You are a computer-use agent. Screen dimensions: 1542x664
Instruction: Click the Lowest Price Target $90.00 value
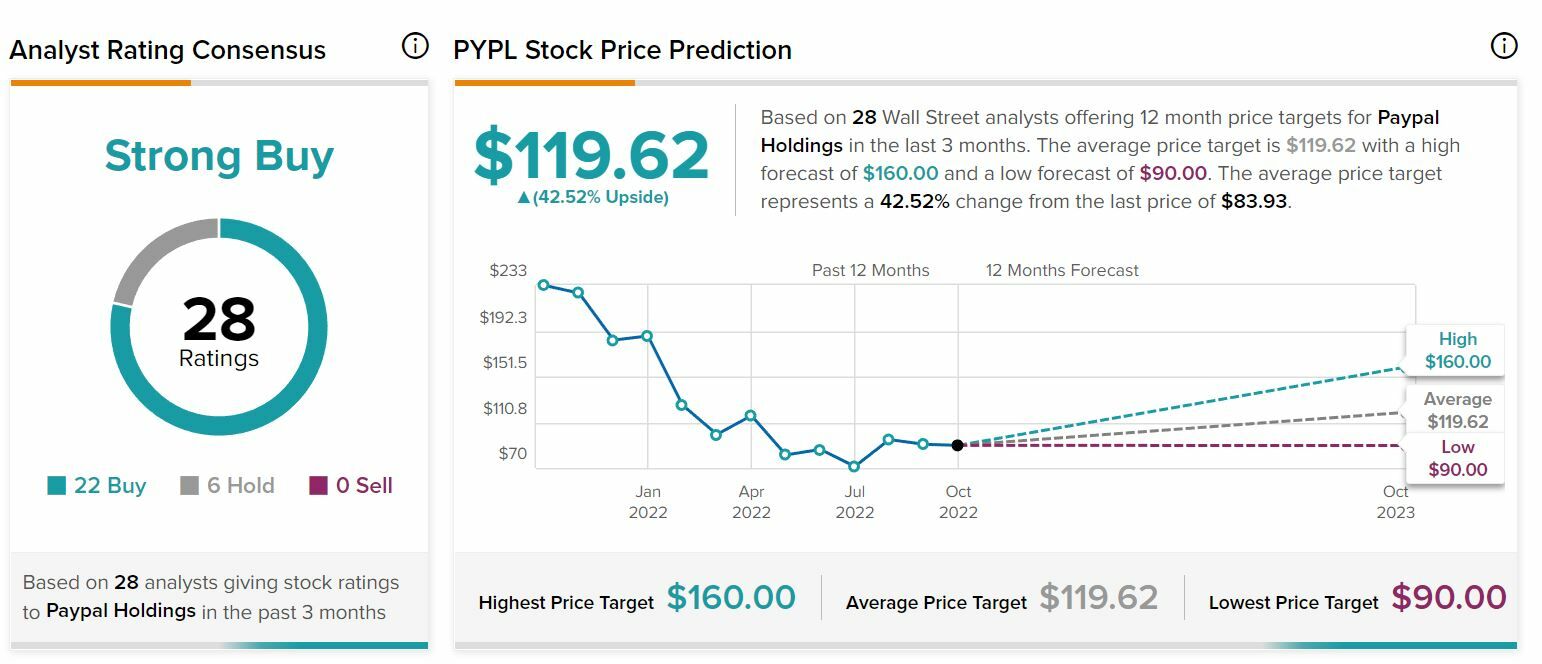click(x=1448, y=598)
